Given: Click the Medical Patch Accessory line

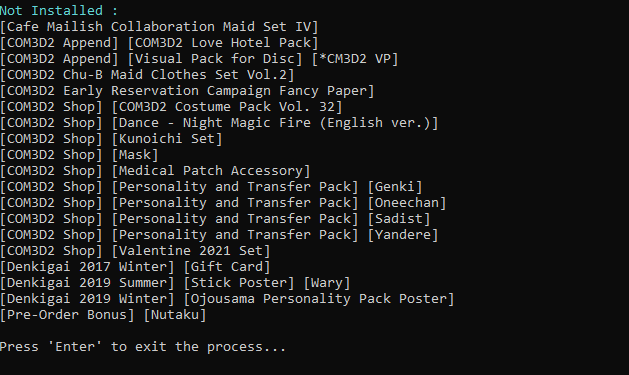Looking at the screenshot, I should click(x=155, y=171).
